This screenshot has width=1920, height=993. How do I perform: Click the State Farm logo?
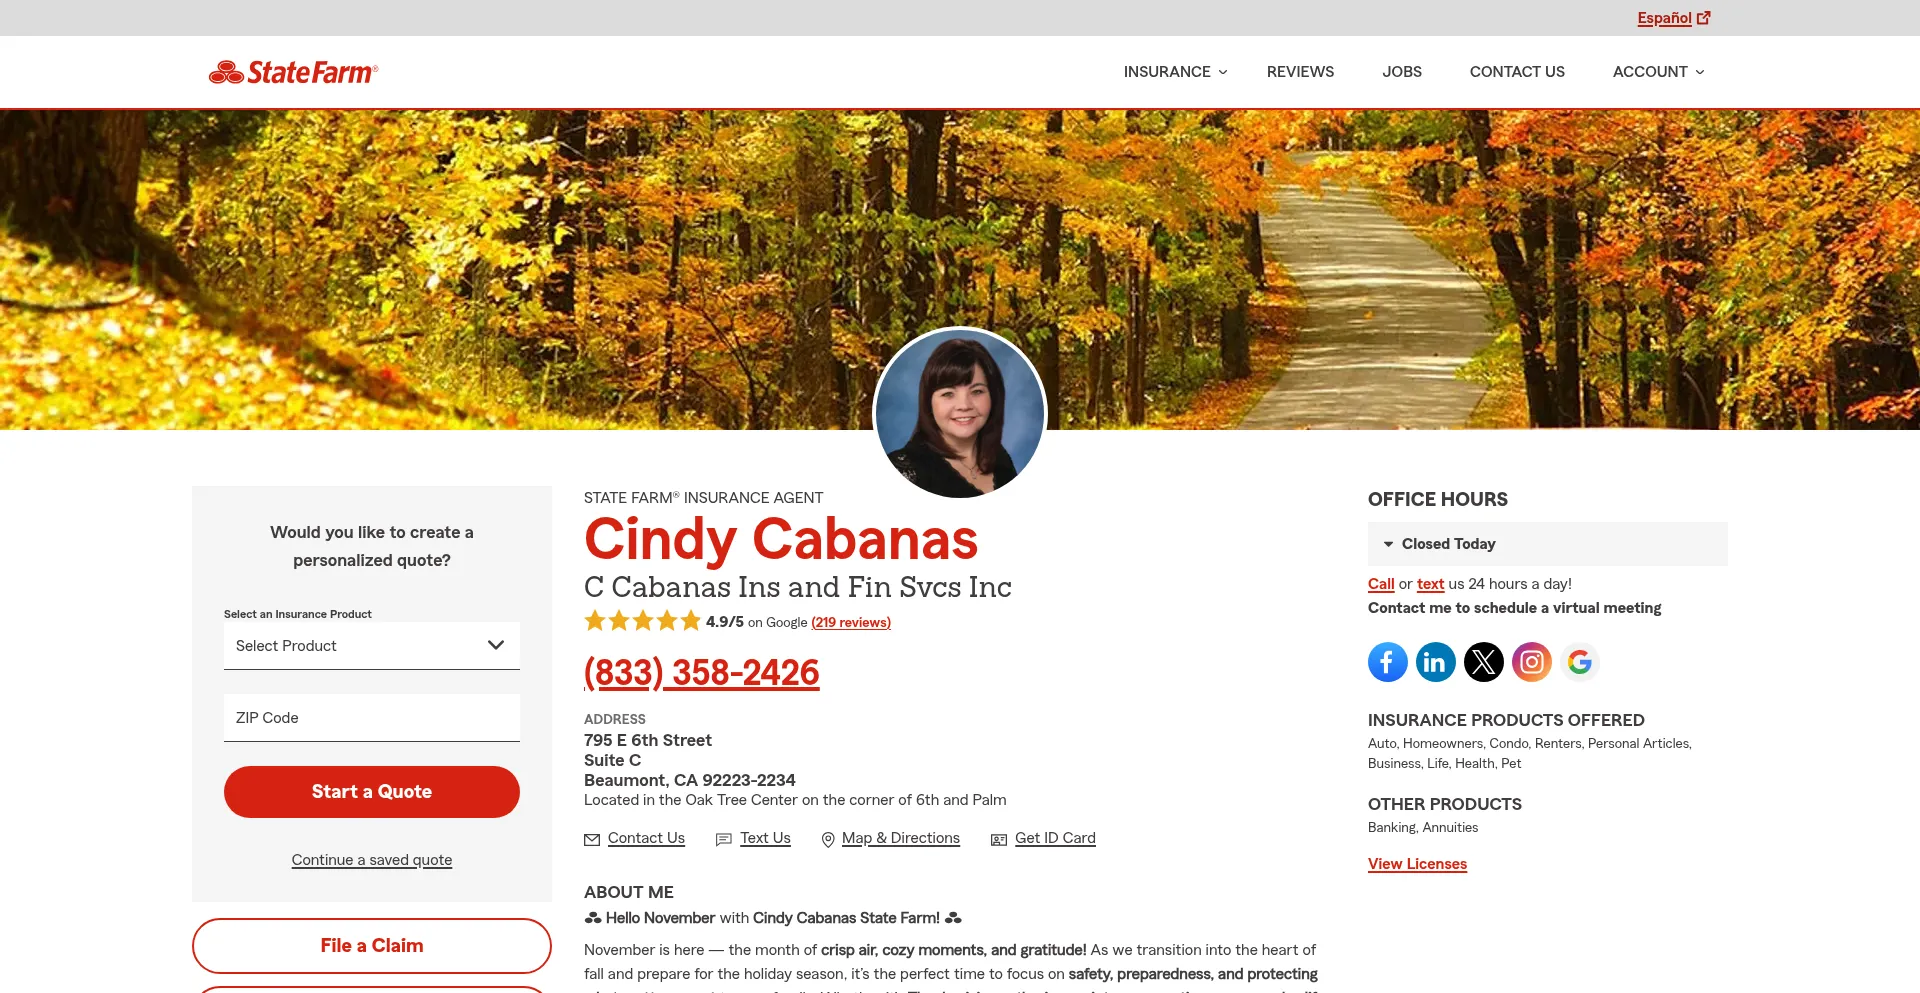[x=293, y=72]
